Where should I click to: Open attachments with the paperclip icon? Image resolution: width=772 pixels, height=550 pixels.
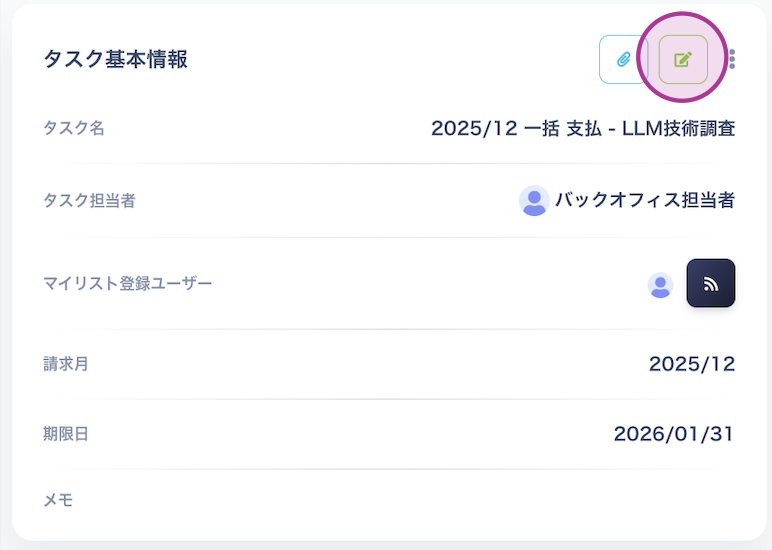tap(623, 60)
